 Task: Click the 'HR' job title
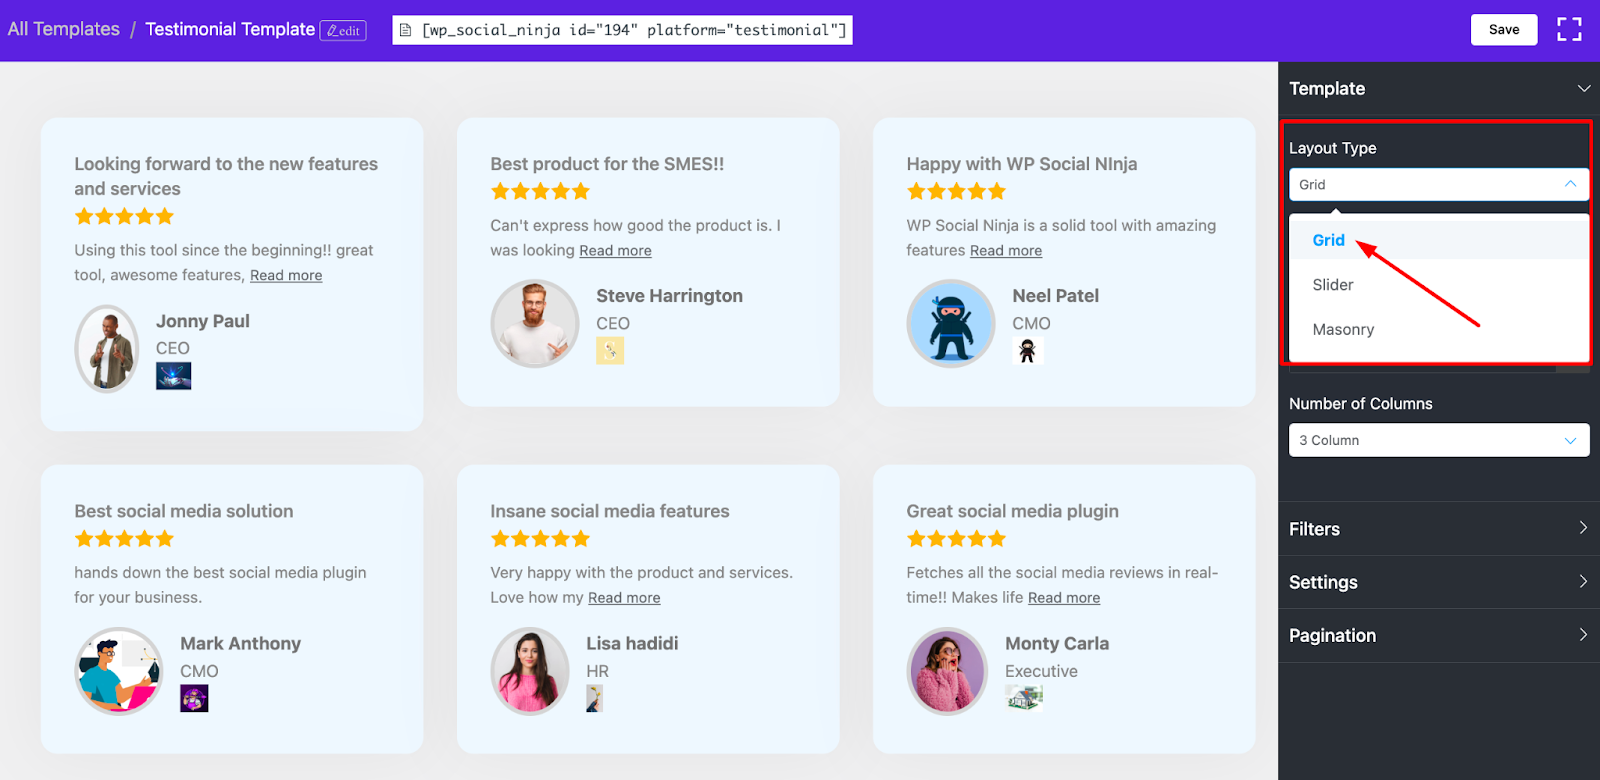pos(598,671)
